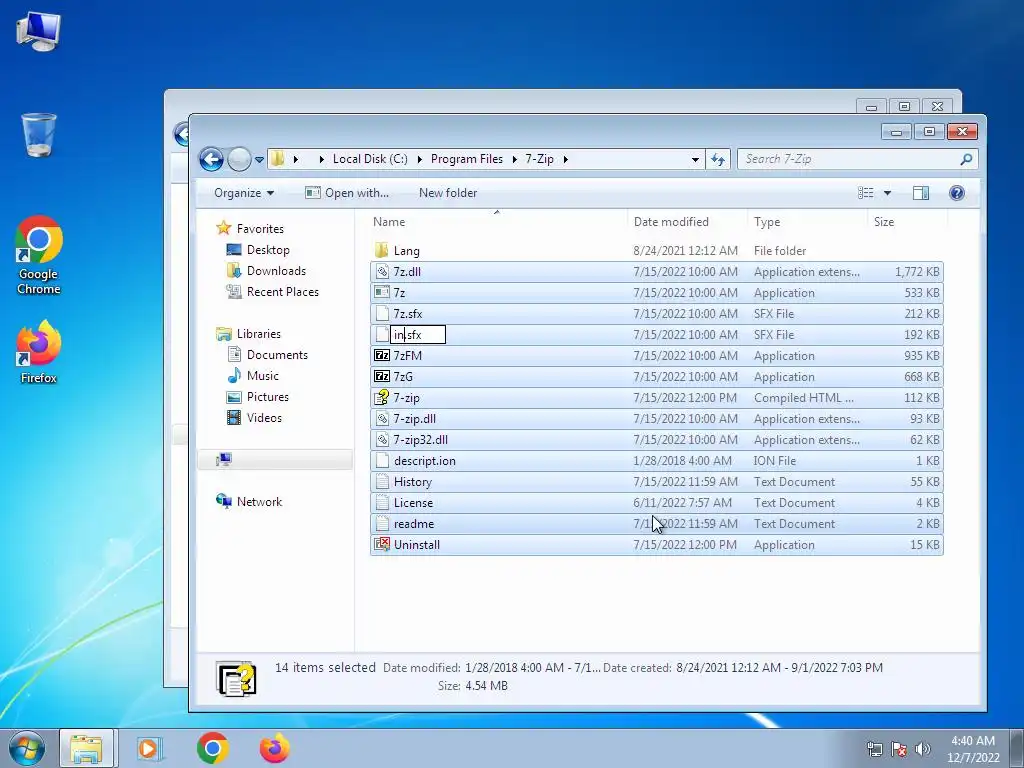Select the 7z.dll file icon
The image size is (1024, 768).
382,272
